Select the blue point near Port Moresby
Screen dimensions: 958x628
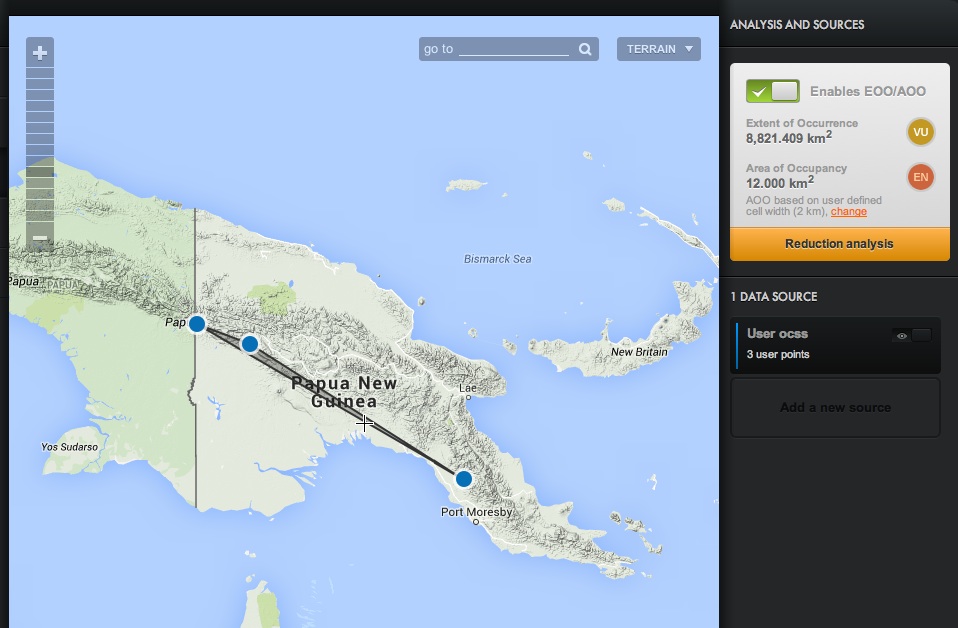point(463,479)
